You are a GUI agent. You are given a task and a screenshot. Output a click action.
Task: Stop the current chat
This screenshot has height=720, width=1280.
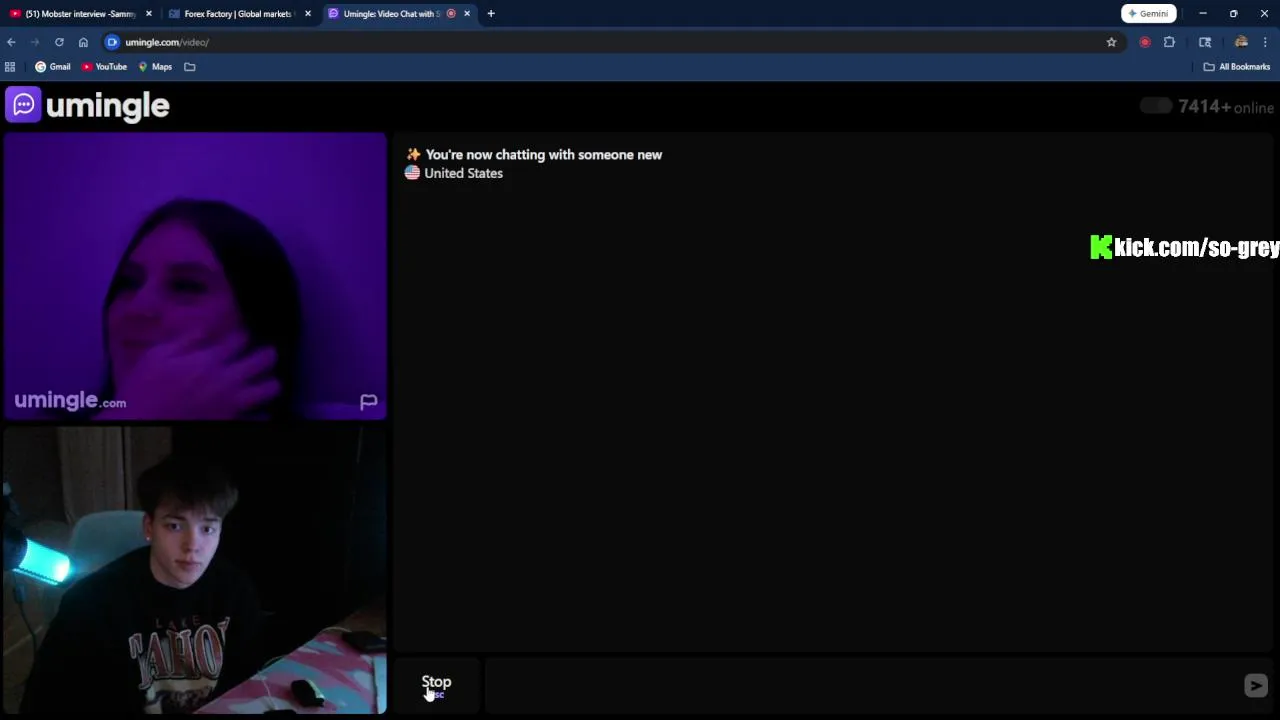coord(436,685)
